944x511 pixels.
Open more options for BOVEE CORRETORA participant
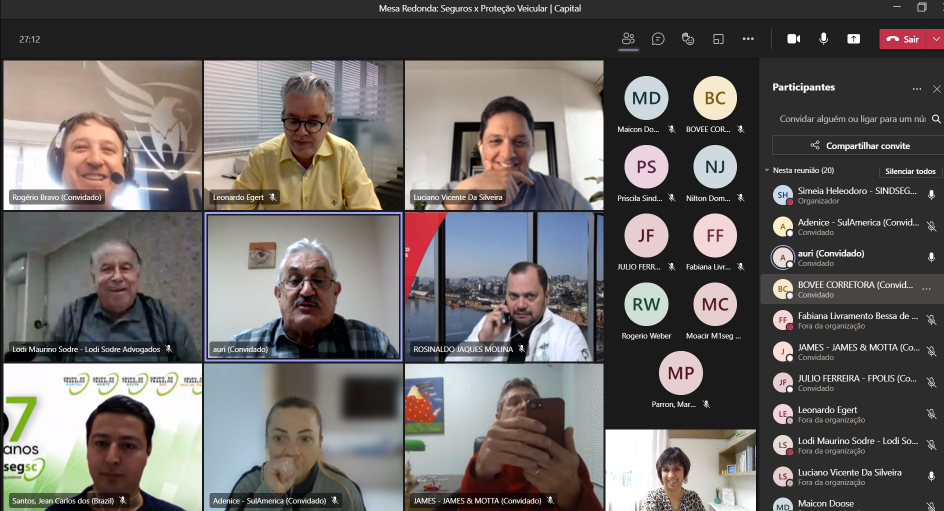926,289
